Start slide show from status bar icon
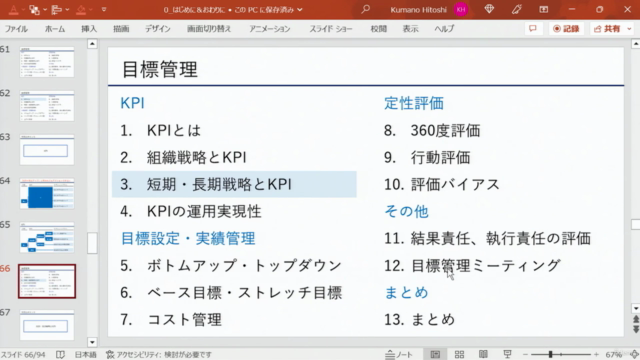 pyautogui.click(x=507, y=354)
